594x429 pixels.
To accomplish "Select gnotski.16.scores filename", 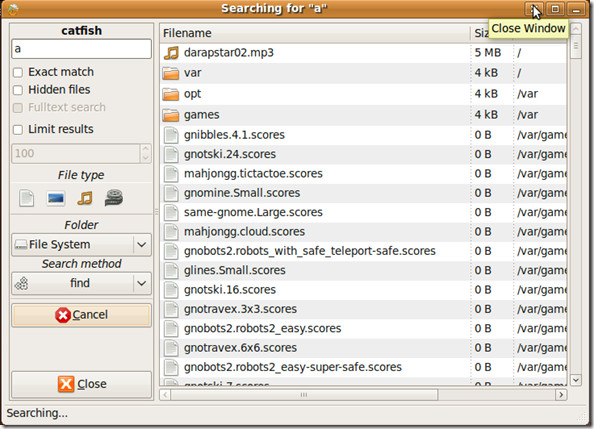I will pos(230,290).
